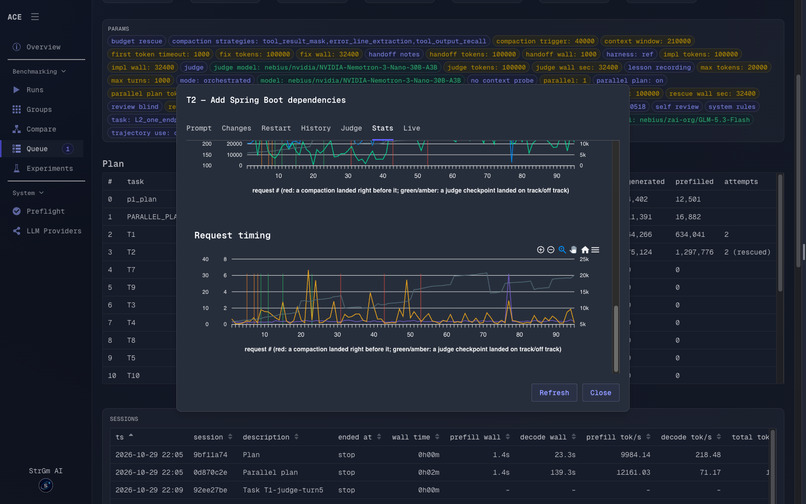
Task: Click session 0d870c2e Parallel plan row
Action: coord(439,472)
